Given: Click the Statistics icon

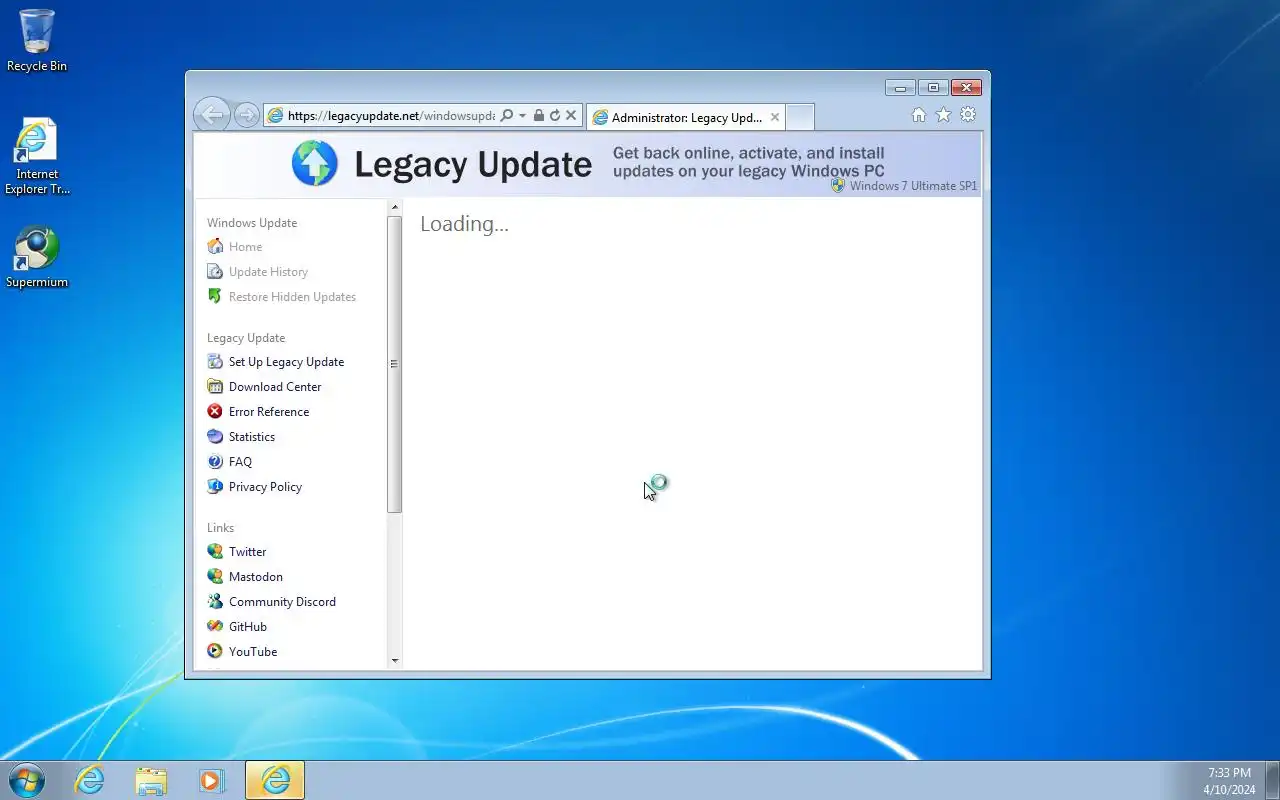Looking at the screenshot, I should click(214, 436).
